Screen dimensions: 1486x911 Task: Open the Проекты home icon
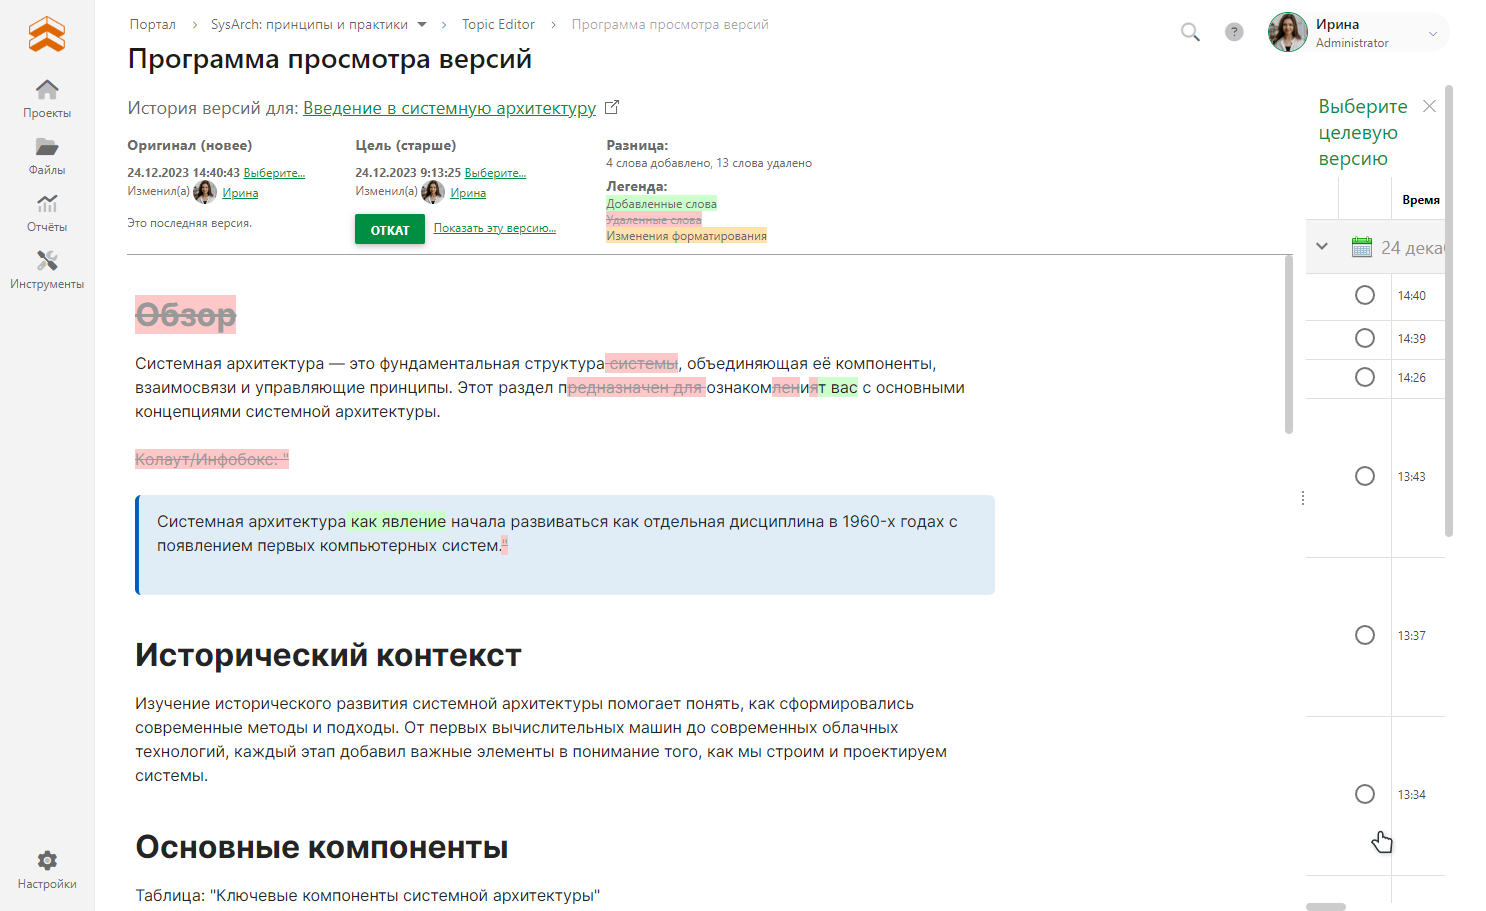pos(47,90)
